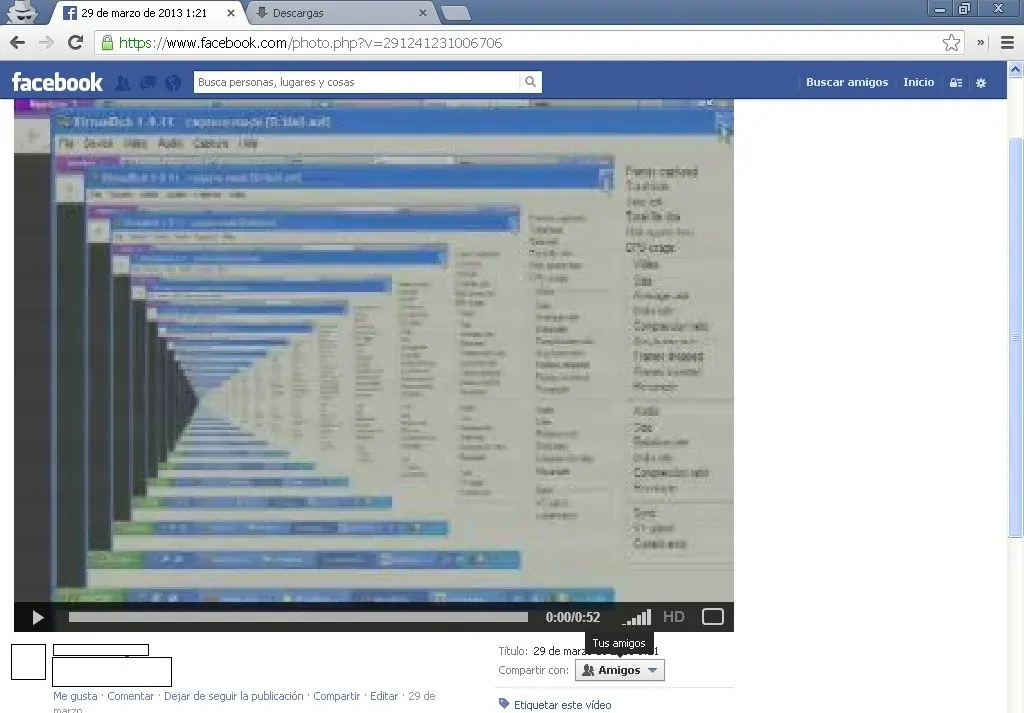Click the browser address bar
This screenshot has height=713, width=1024.
[529, 43]
